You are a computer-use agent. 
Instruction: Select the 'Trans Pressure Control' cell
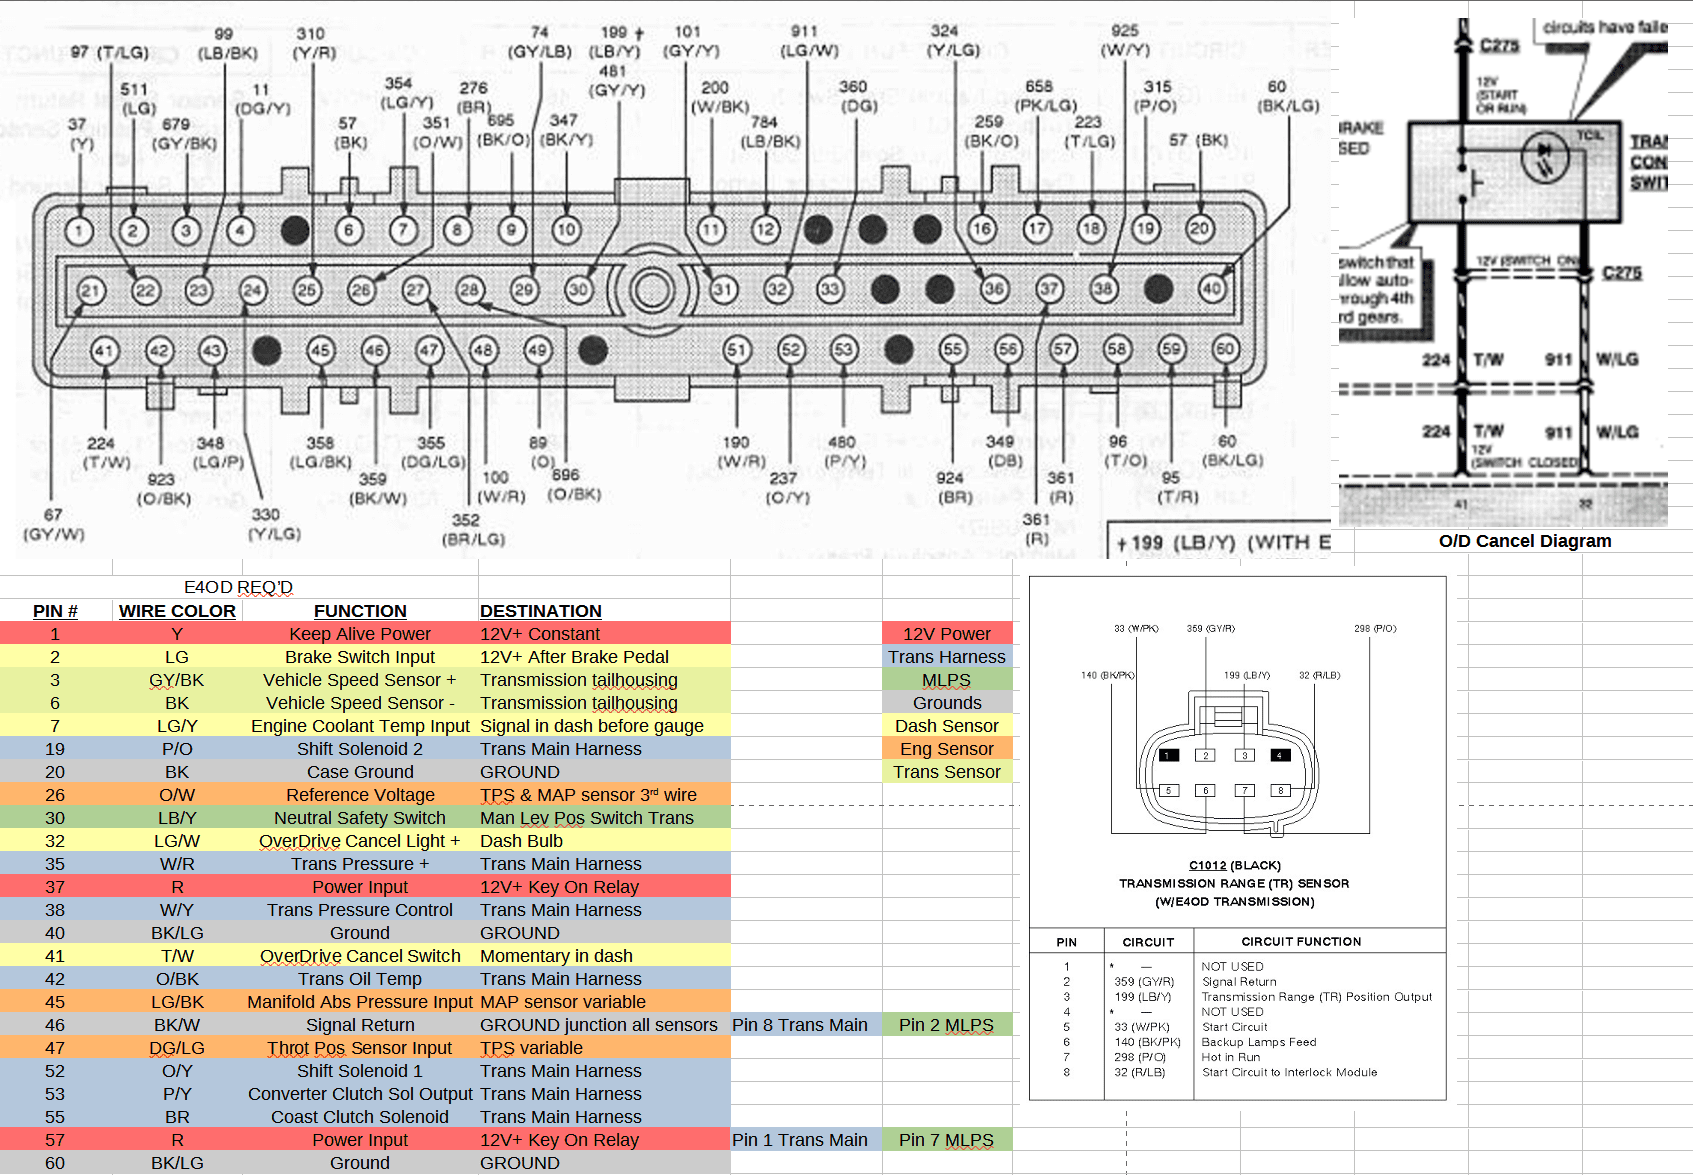(x=360, y=910)
